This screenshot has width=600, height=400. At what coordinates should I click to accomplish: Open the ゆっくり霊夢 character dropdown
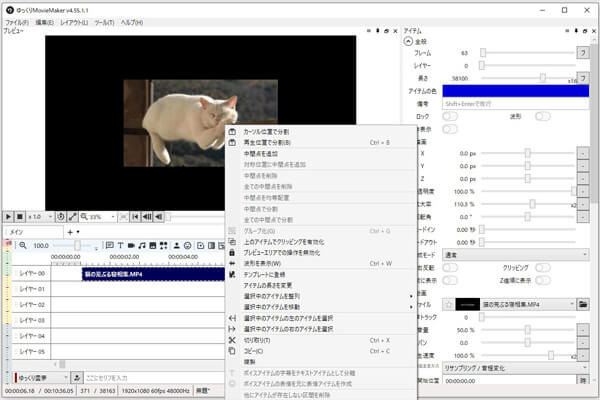pos(41,378)
